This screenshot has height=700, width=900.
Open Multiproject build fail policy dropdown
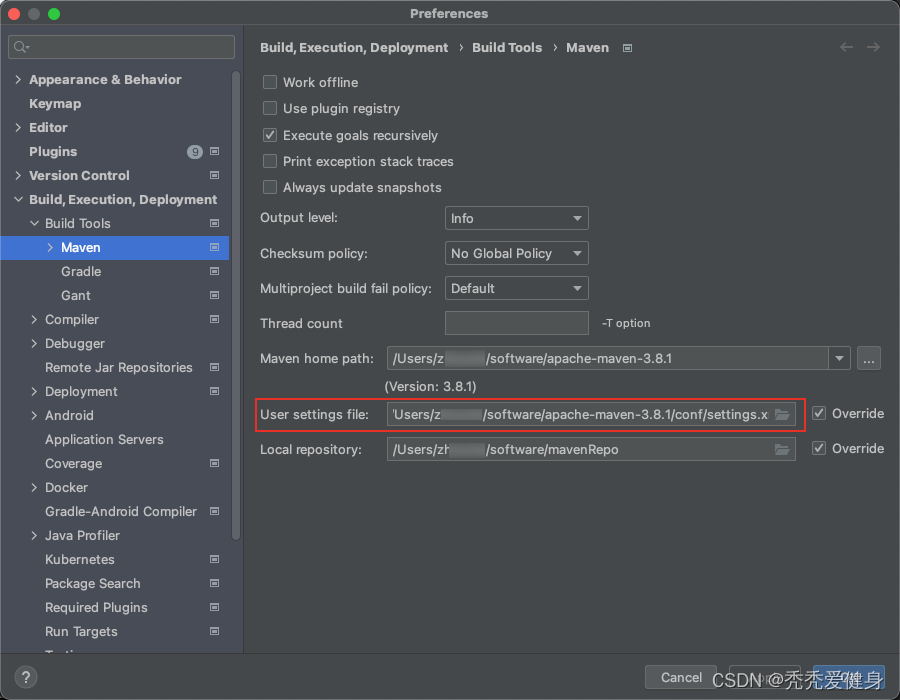click(x=517, y=288)
